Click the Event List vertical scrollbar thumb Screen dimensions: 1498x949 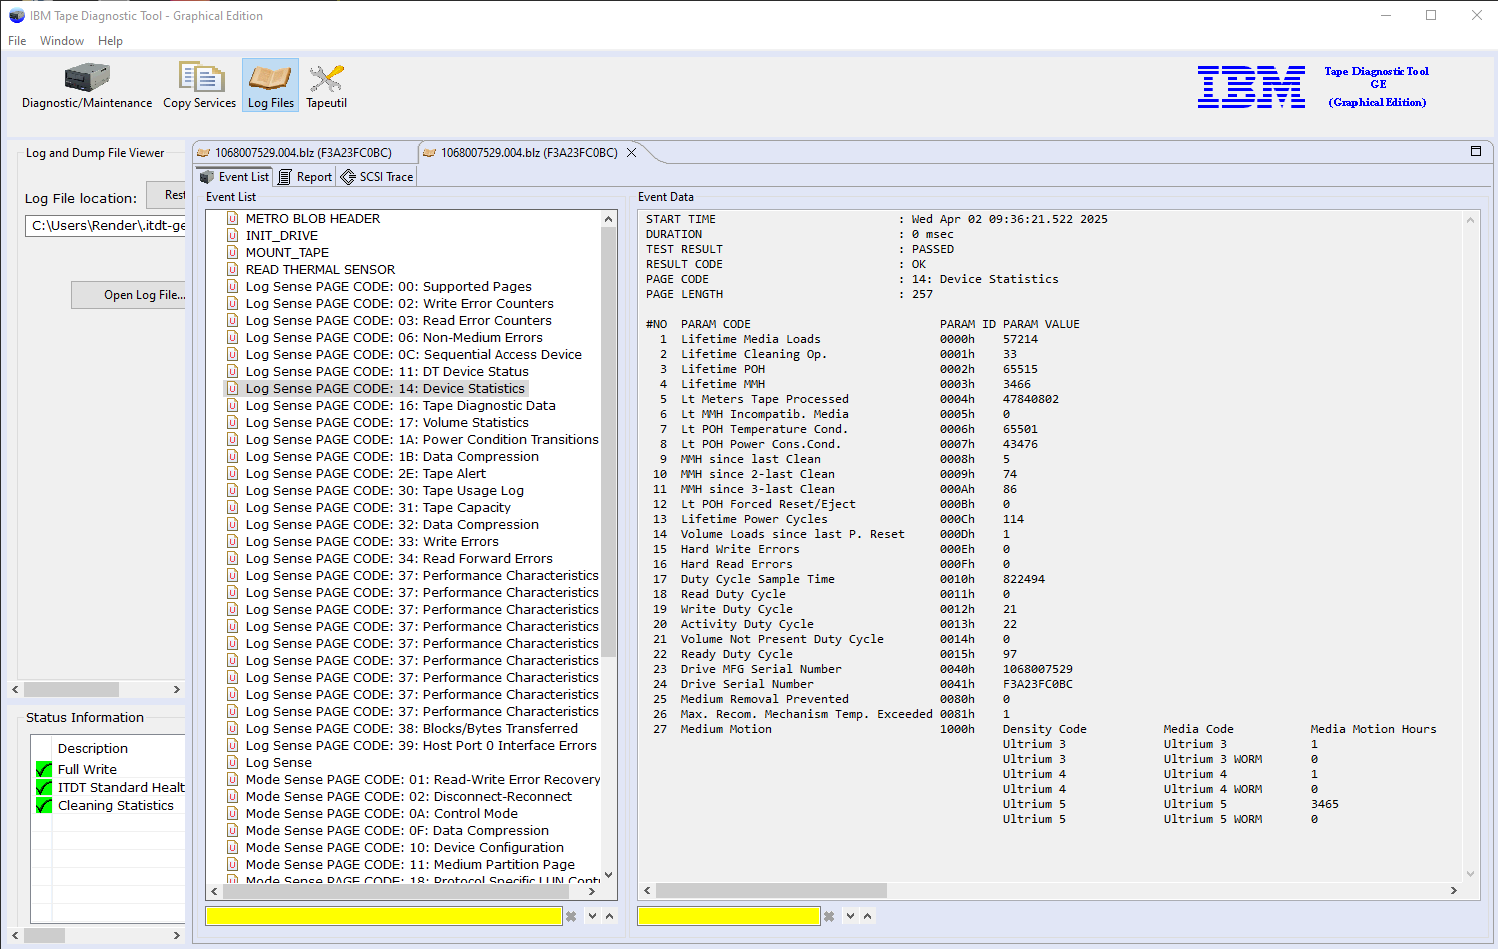[609, 442]
